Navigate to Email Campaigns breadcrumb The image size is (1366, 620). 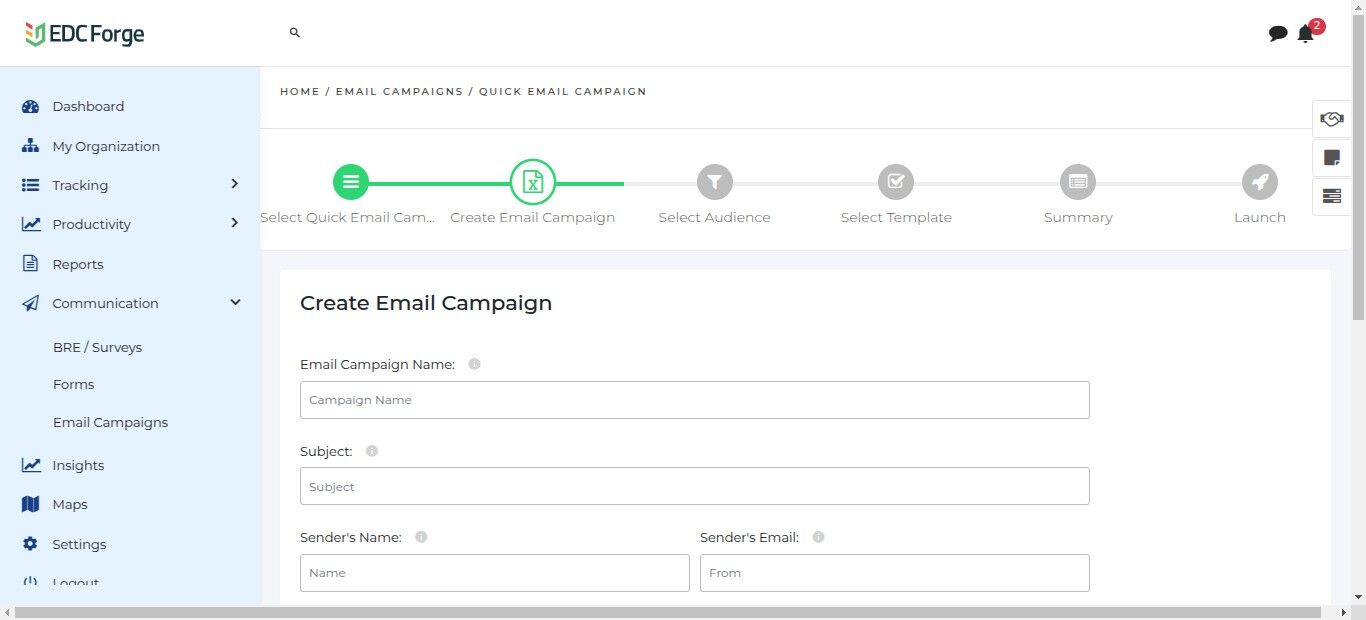(x=399, y=91)
